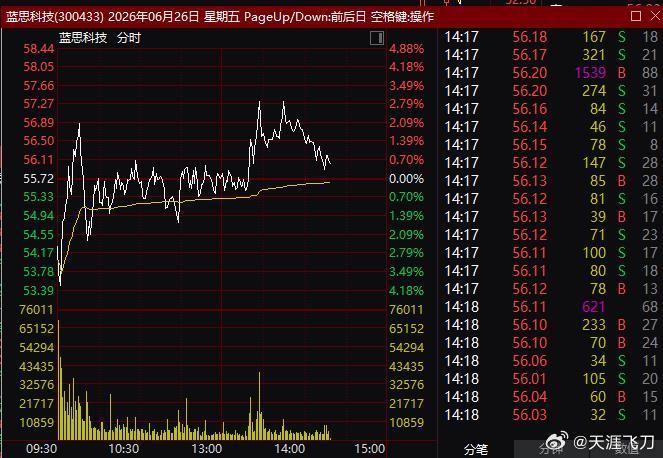The width and height of the screenshot is (663, 458).
Task: Select the tick with volume 274
Action: click(x=551, y=91)
